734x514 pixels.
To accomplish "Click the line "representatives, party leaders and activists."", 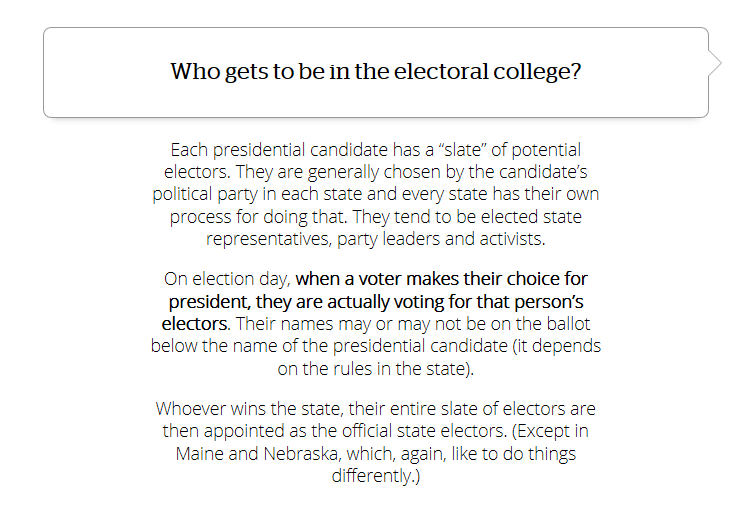I will point(375,238).
